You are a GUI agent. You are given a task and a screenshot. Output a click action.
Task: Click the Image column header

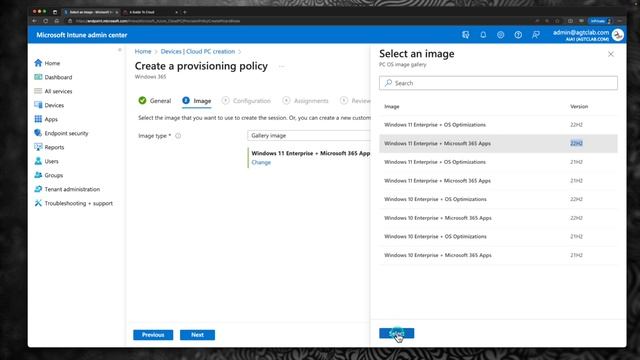pos(392,107)
